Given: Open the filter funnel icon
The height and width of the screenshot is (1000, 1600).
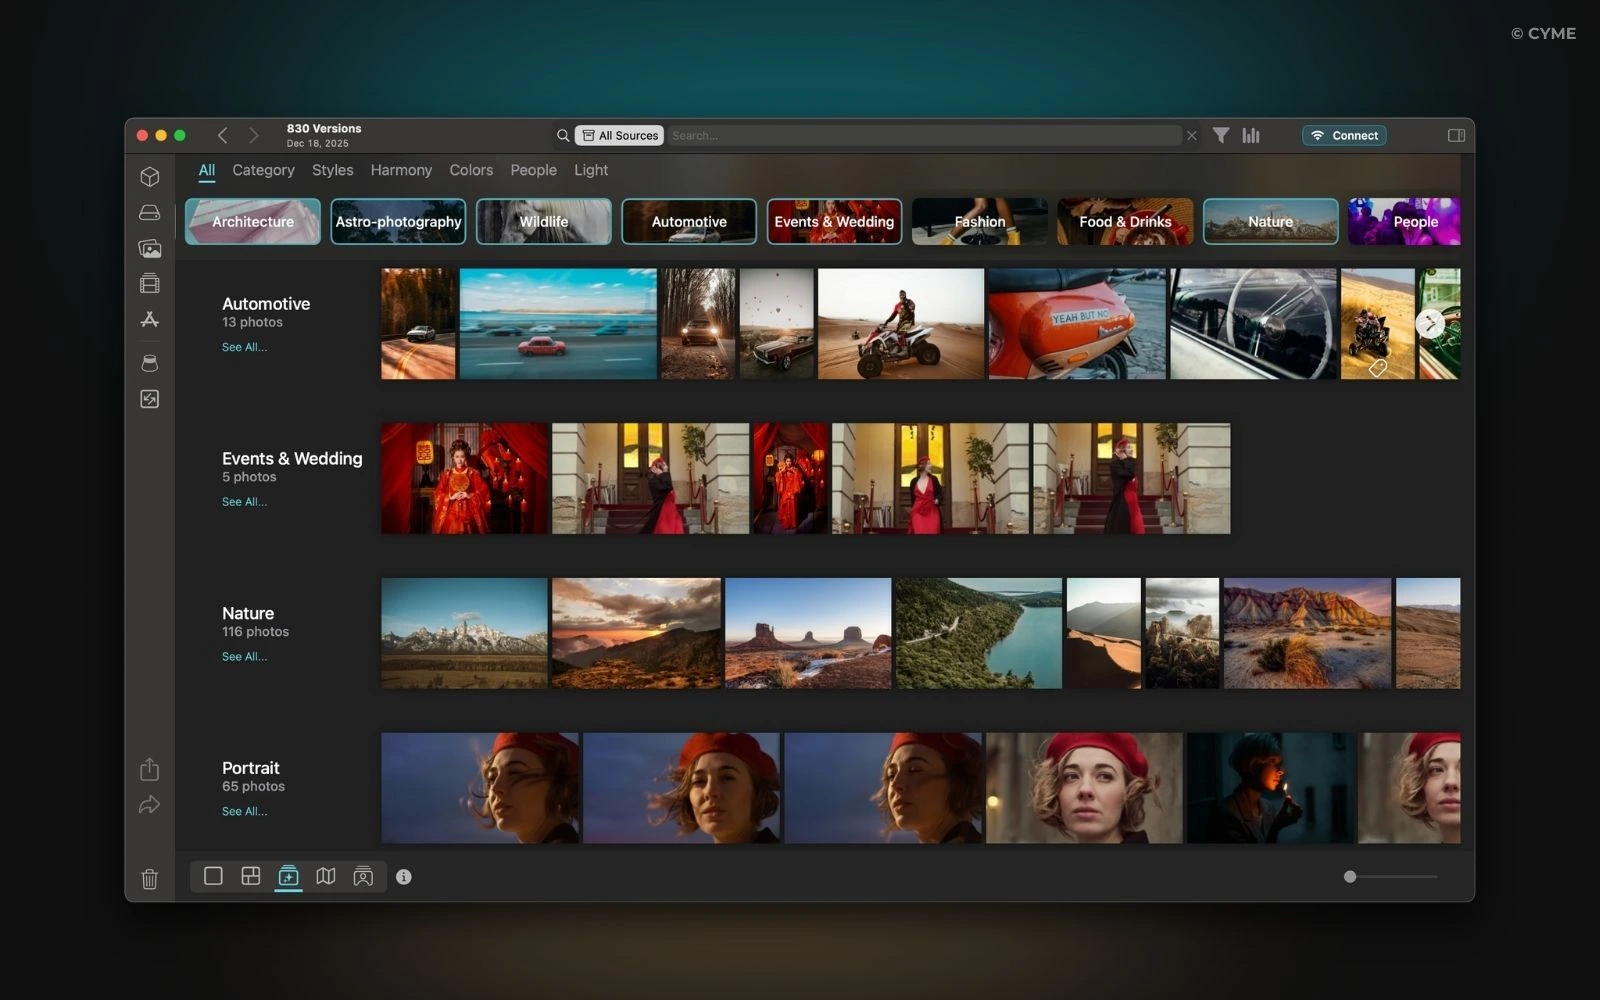Looking at the screenshot, I should [1221, 135].
